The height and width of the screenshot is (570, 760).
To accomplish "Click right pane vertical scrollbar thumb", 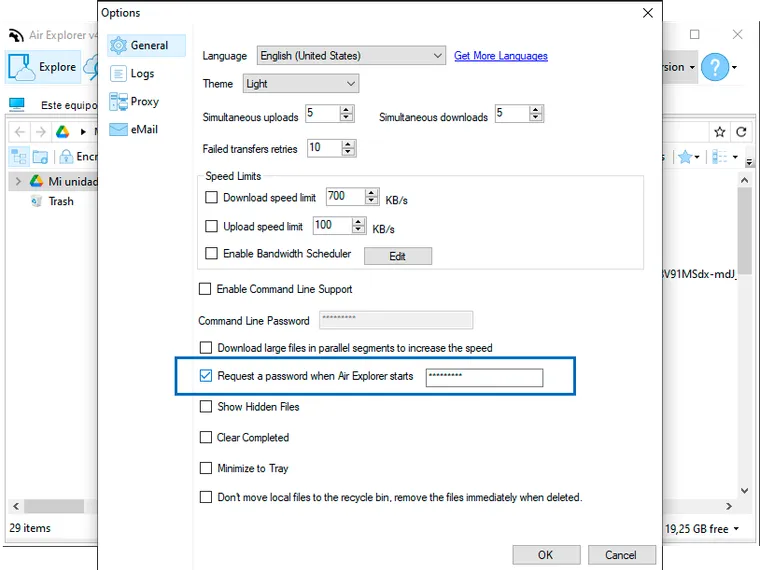I will point(744,231).
